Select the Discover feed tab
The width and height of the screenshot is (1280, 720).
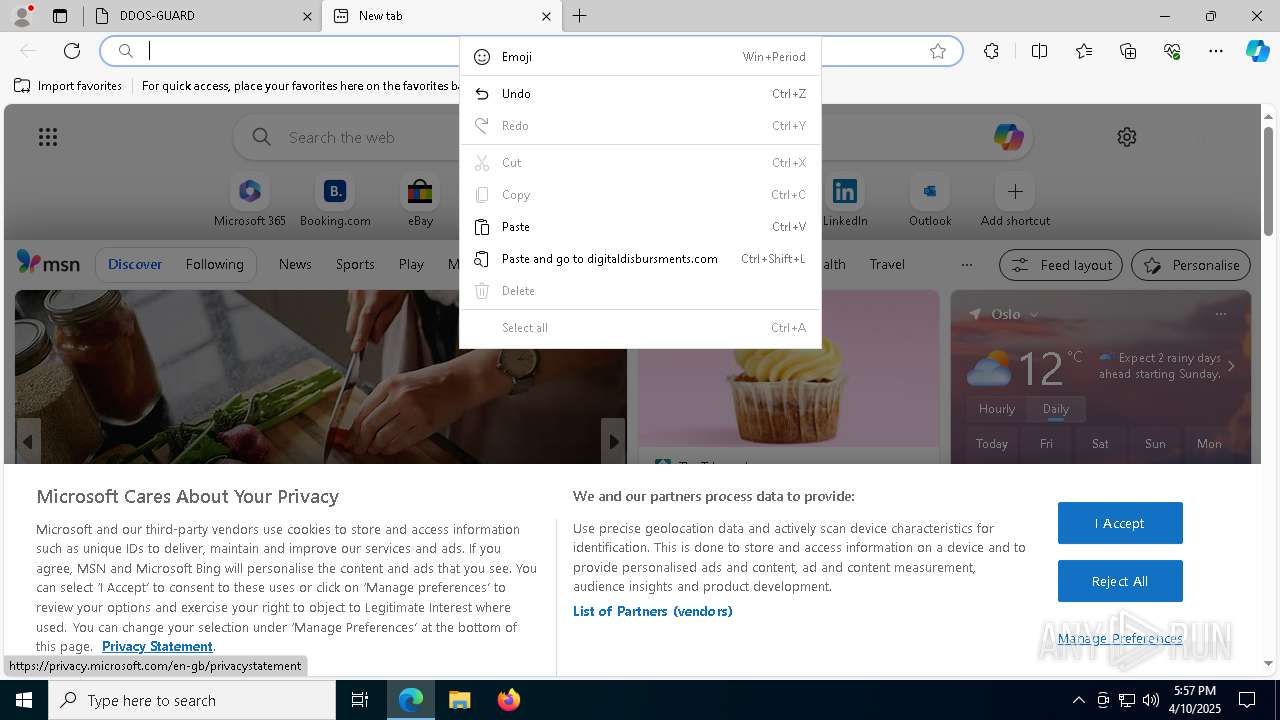[x=135, y=264]
